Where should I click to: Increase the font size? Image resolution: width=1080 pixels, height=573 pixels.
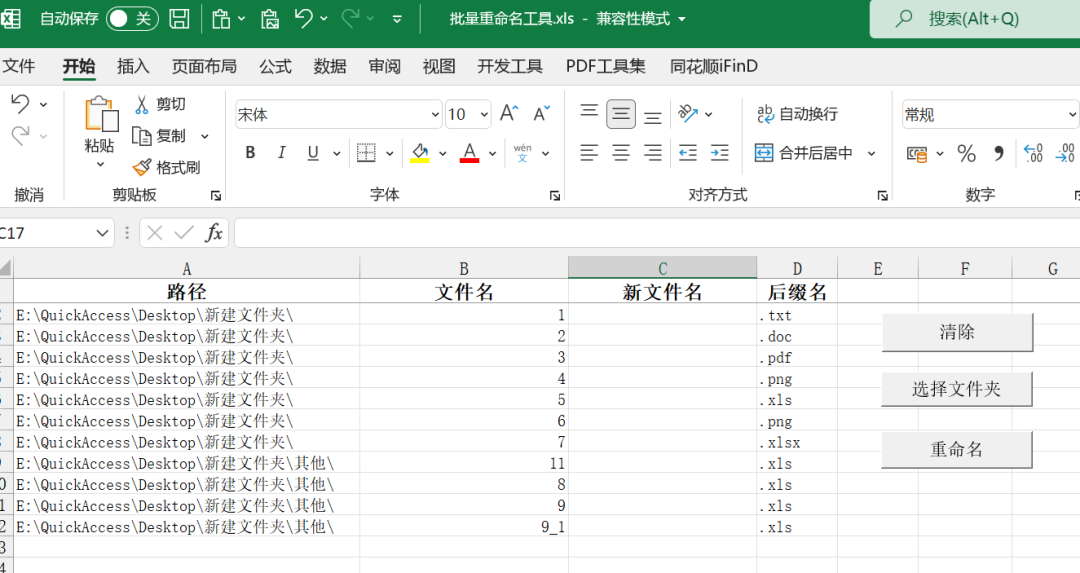point(509,113)
